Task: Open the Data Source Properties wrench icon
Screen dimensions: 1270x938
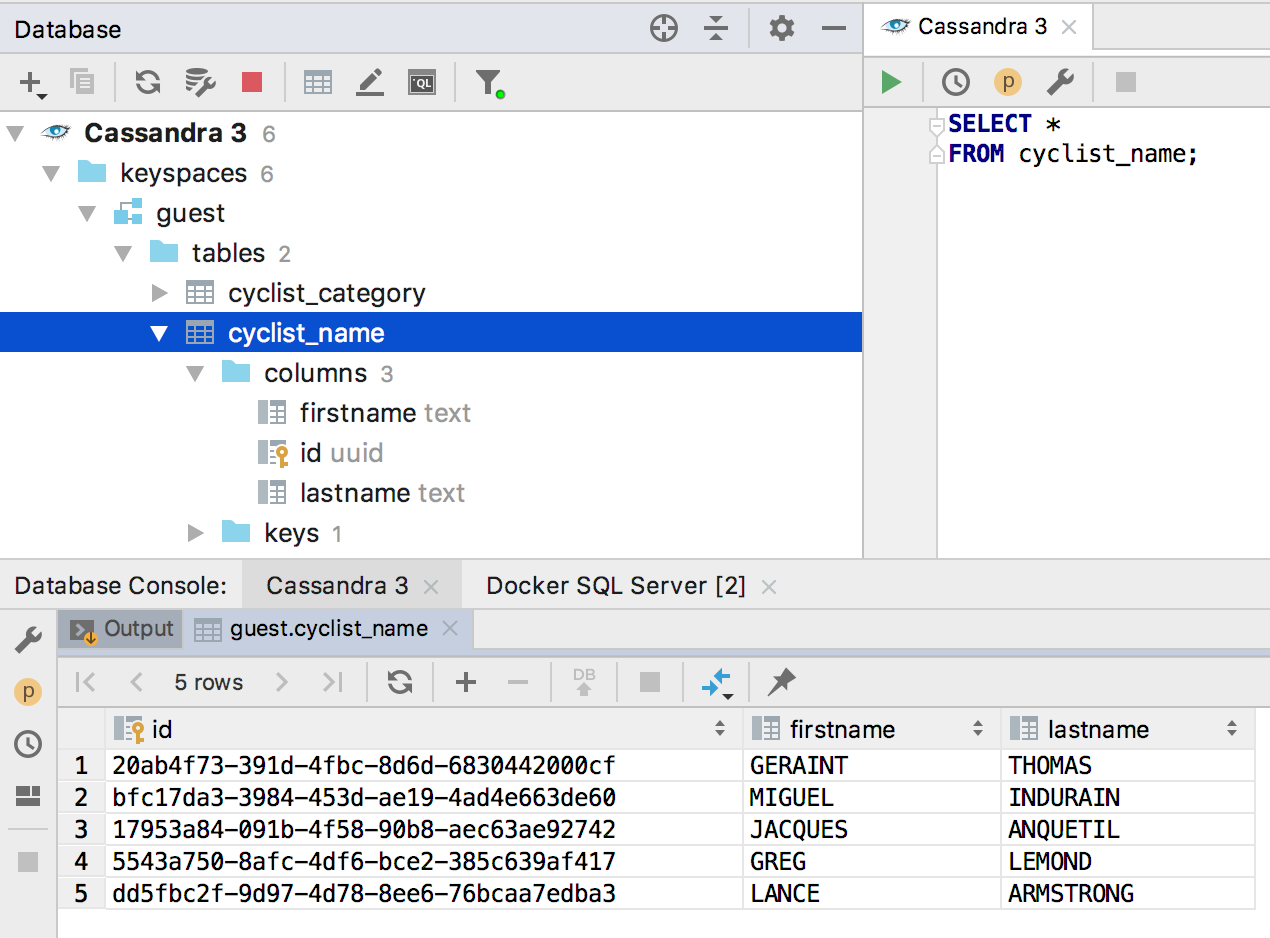Action: pyautogui.click(x=200, y=83)
